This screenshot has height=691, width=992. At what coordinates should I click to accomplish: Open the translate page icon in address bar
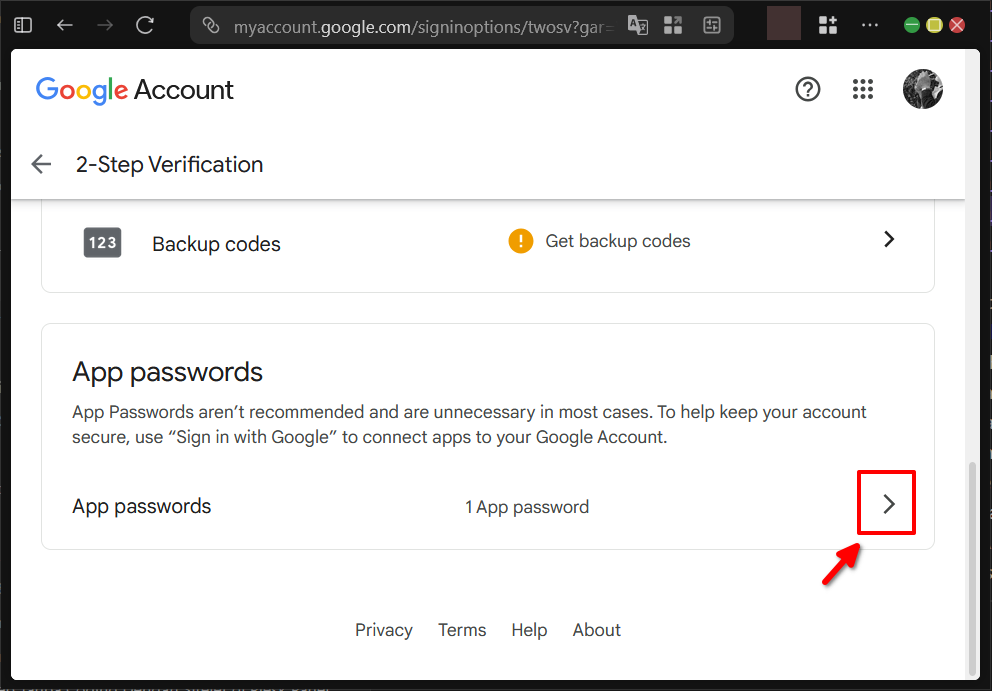pos(638,24)
